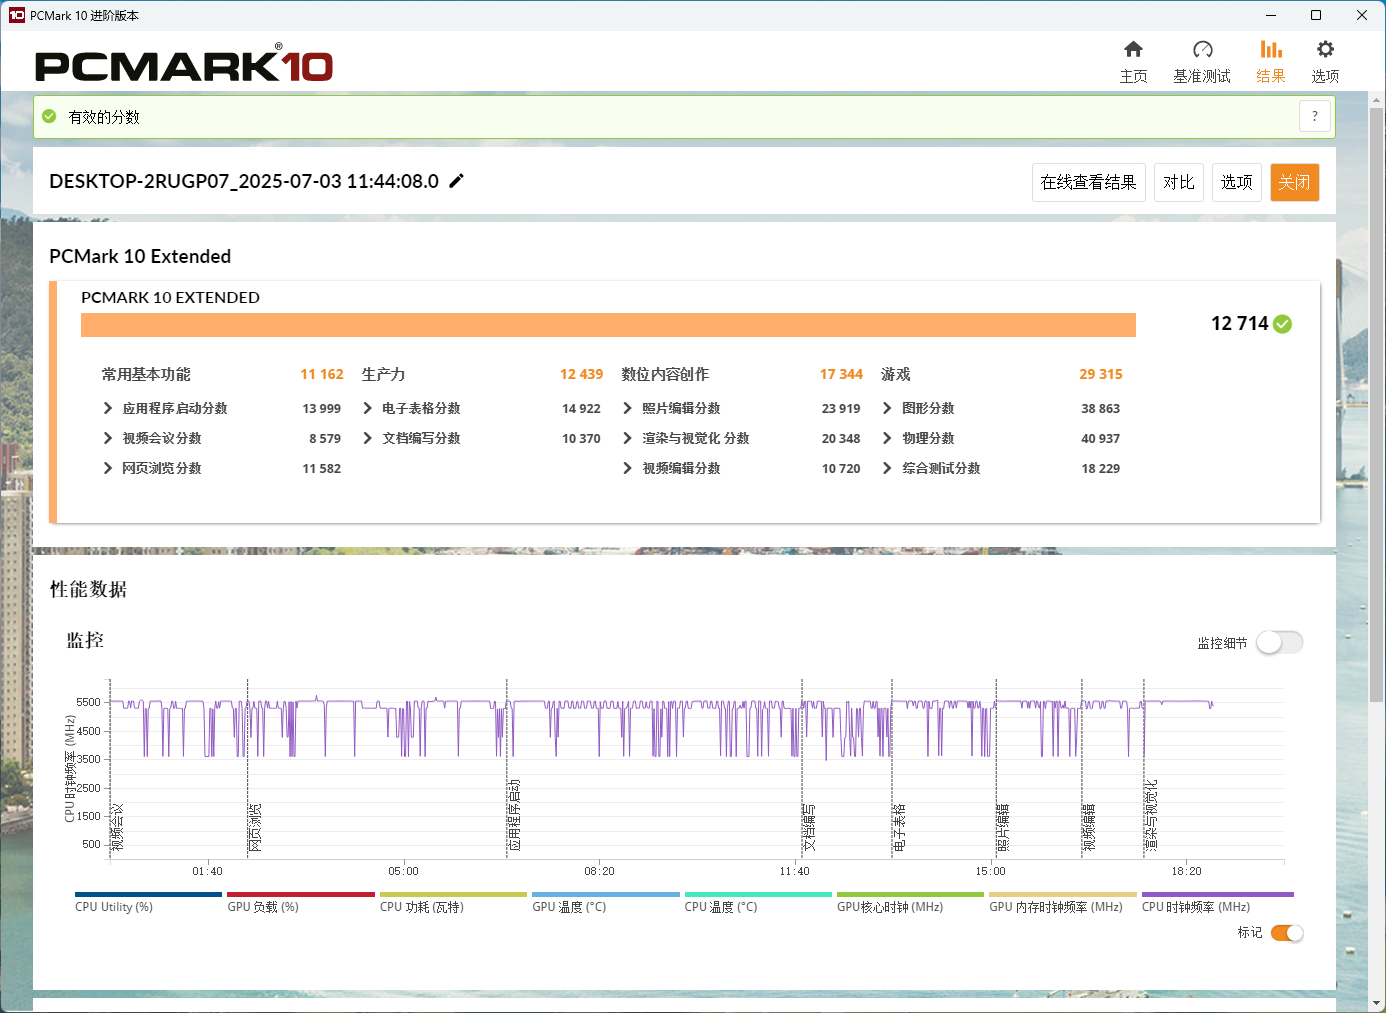Expand 渲染与视觉化 分数 row
The image size is (1386, 1013).
click(628, 438)
